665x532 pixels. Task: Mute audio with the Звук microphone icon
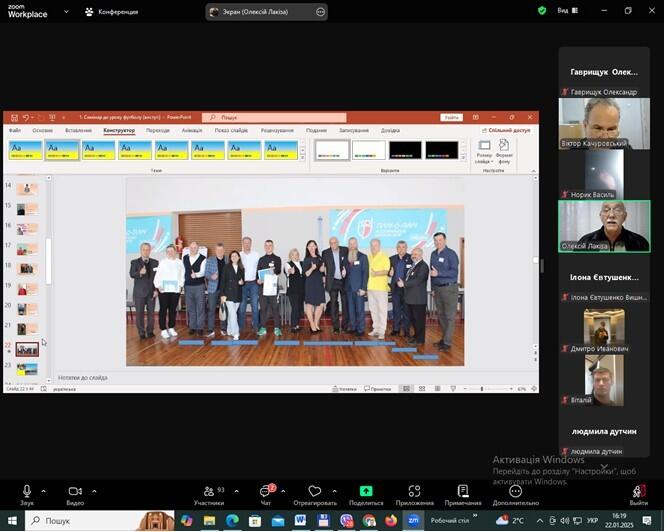pyautogui.click(x=27, y=491)
